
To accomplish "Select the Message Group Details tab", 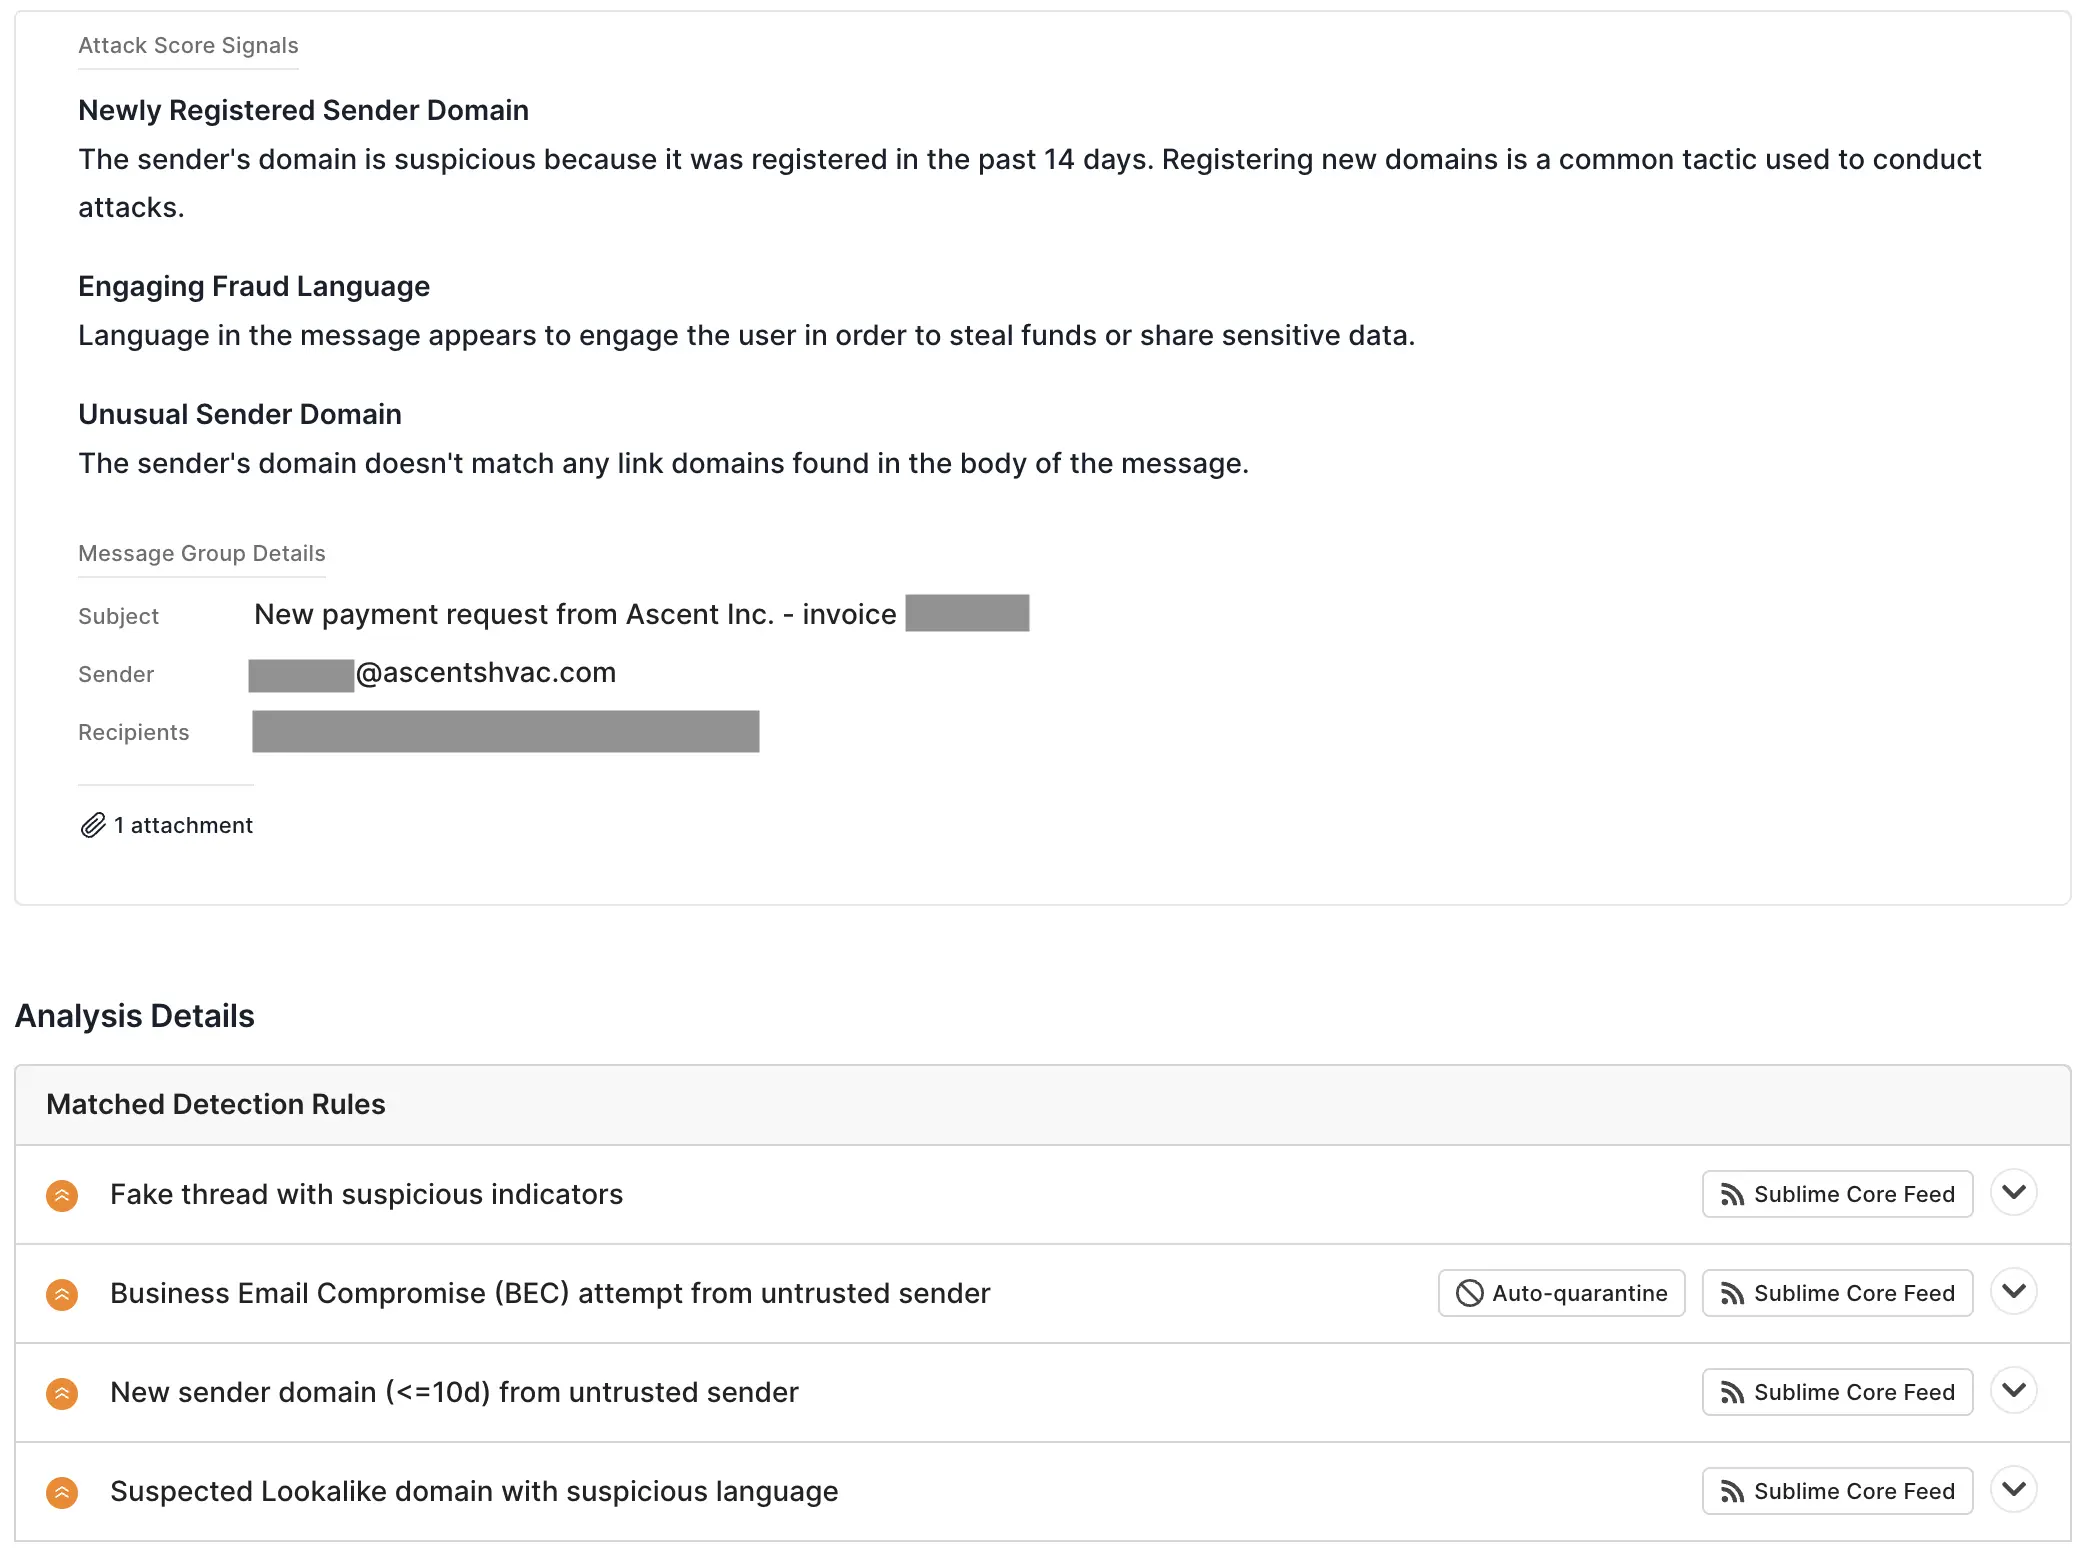I will 202,554.
